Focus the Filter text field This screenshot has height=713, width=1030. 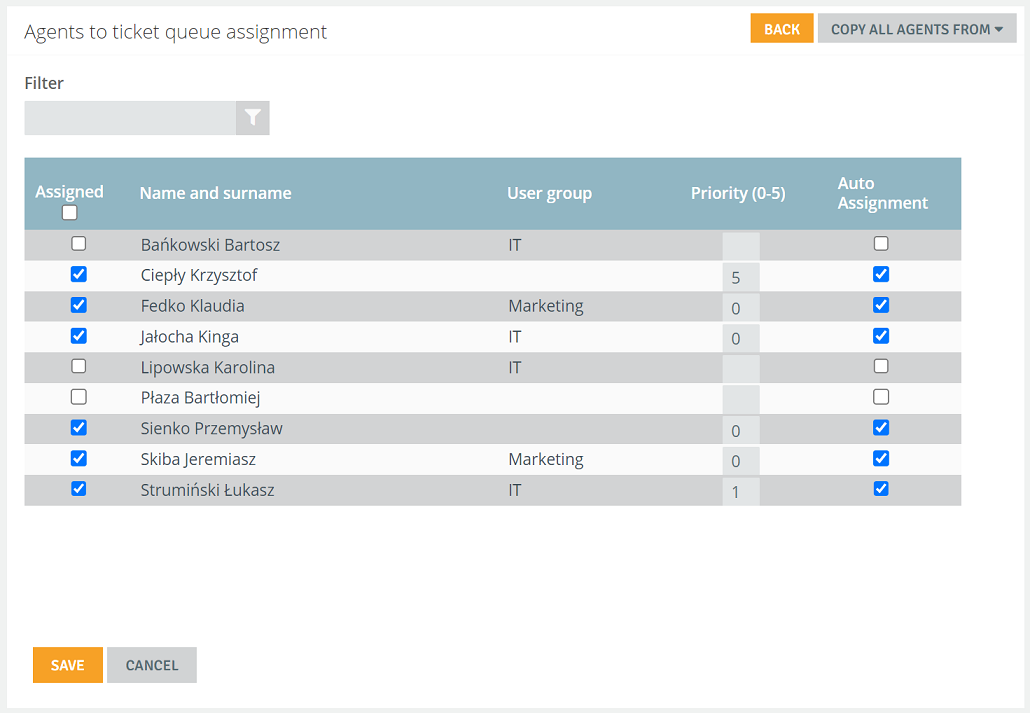click(x=130, y=118)
